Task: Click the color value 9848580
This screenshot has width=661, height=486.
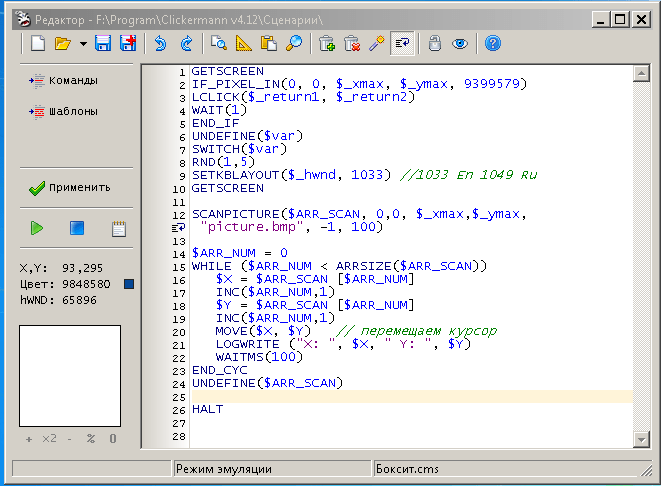Action: coord(86,284)
